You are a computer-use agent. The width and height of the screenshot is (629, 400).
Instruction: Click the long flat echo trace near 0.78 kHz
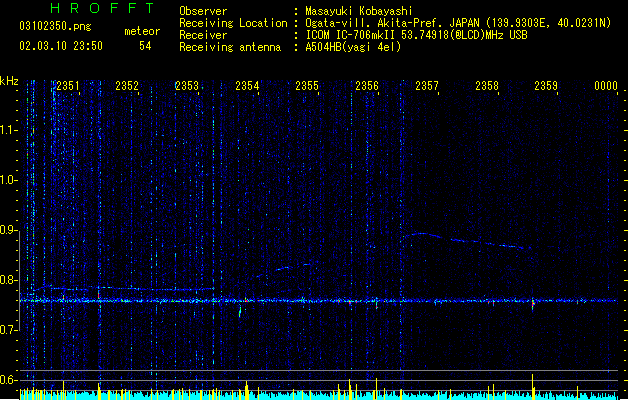[123, 288]
